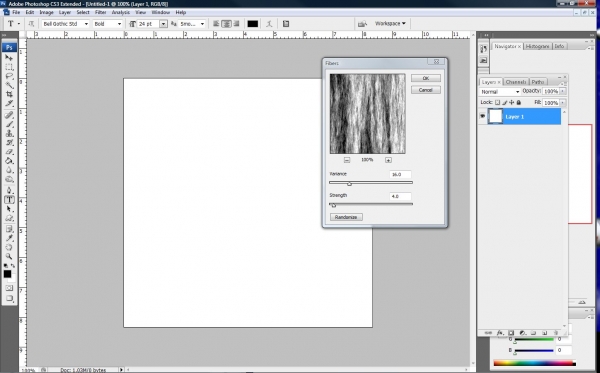The image size is (600, 373).
Task: Click Delete layer trash icon
Action: coord(556,333)
